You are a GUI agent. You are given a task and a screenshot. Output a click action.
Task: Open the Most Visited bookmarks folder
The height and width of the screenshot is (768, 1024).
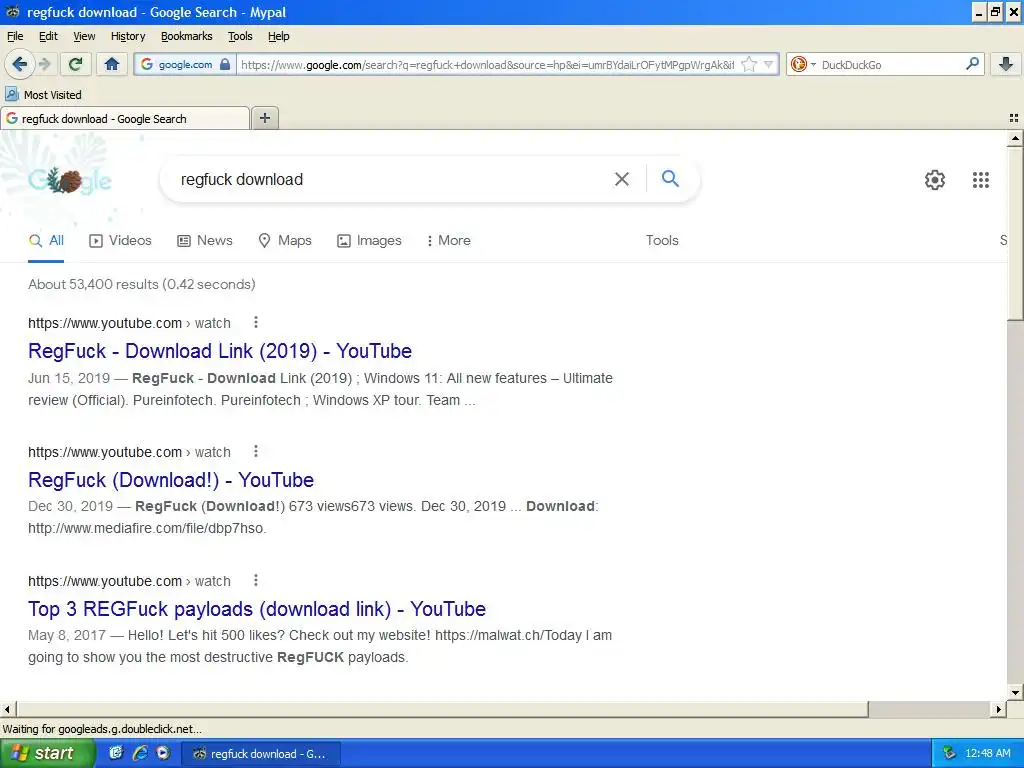44,95
